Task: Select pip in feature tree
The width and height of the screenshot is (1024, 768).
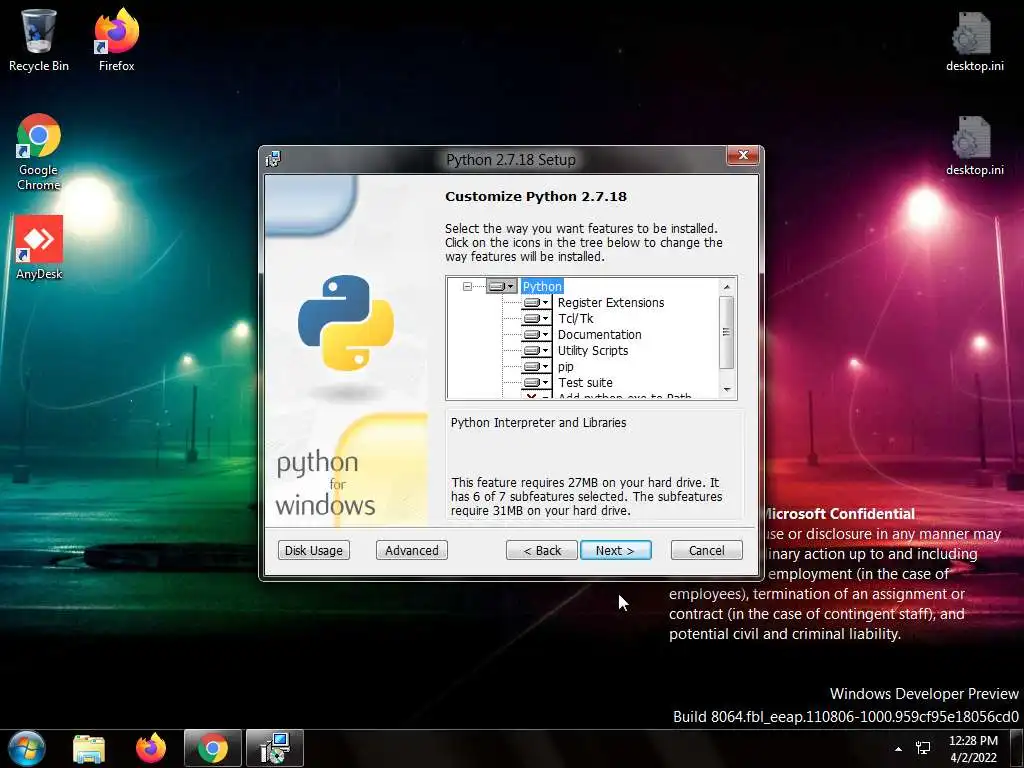Action: tap(566, 367)
